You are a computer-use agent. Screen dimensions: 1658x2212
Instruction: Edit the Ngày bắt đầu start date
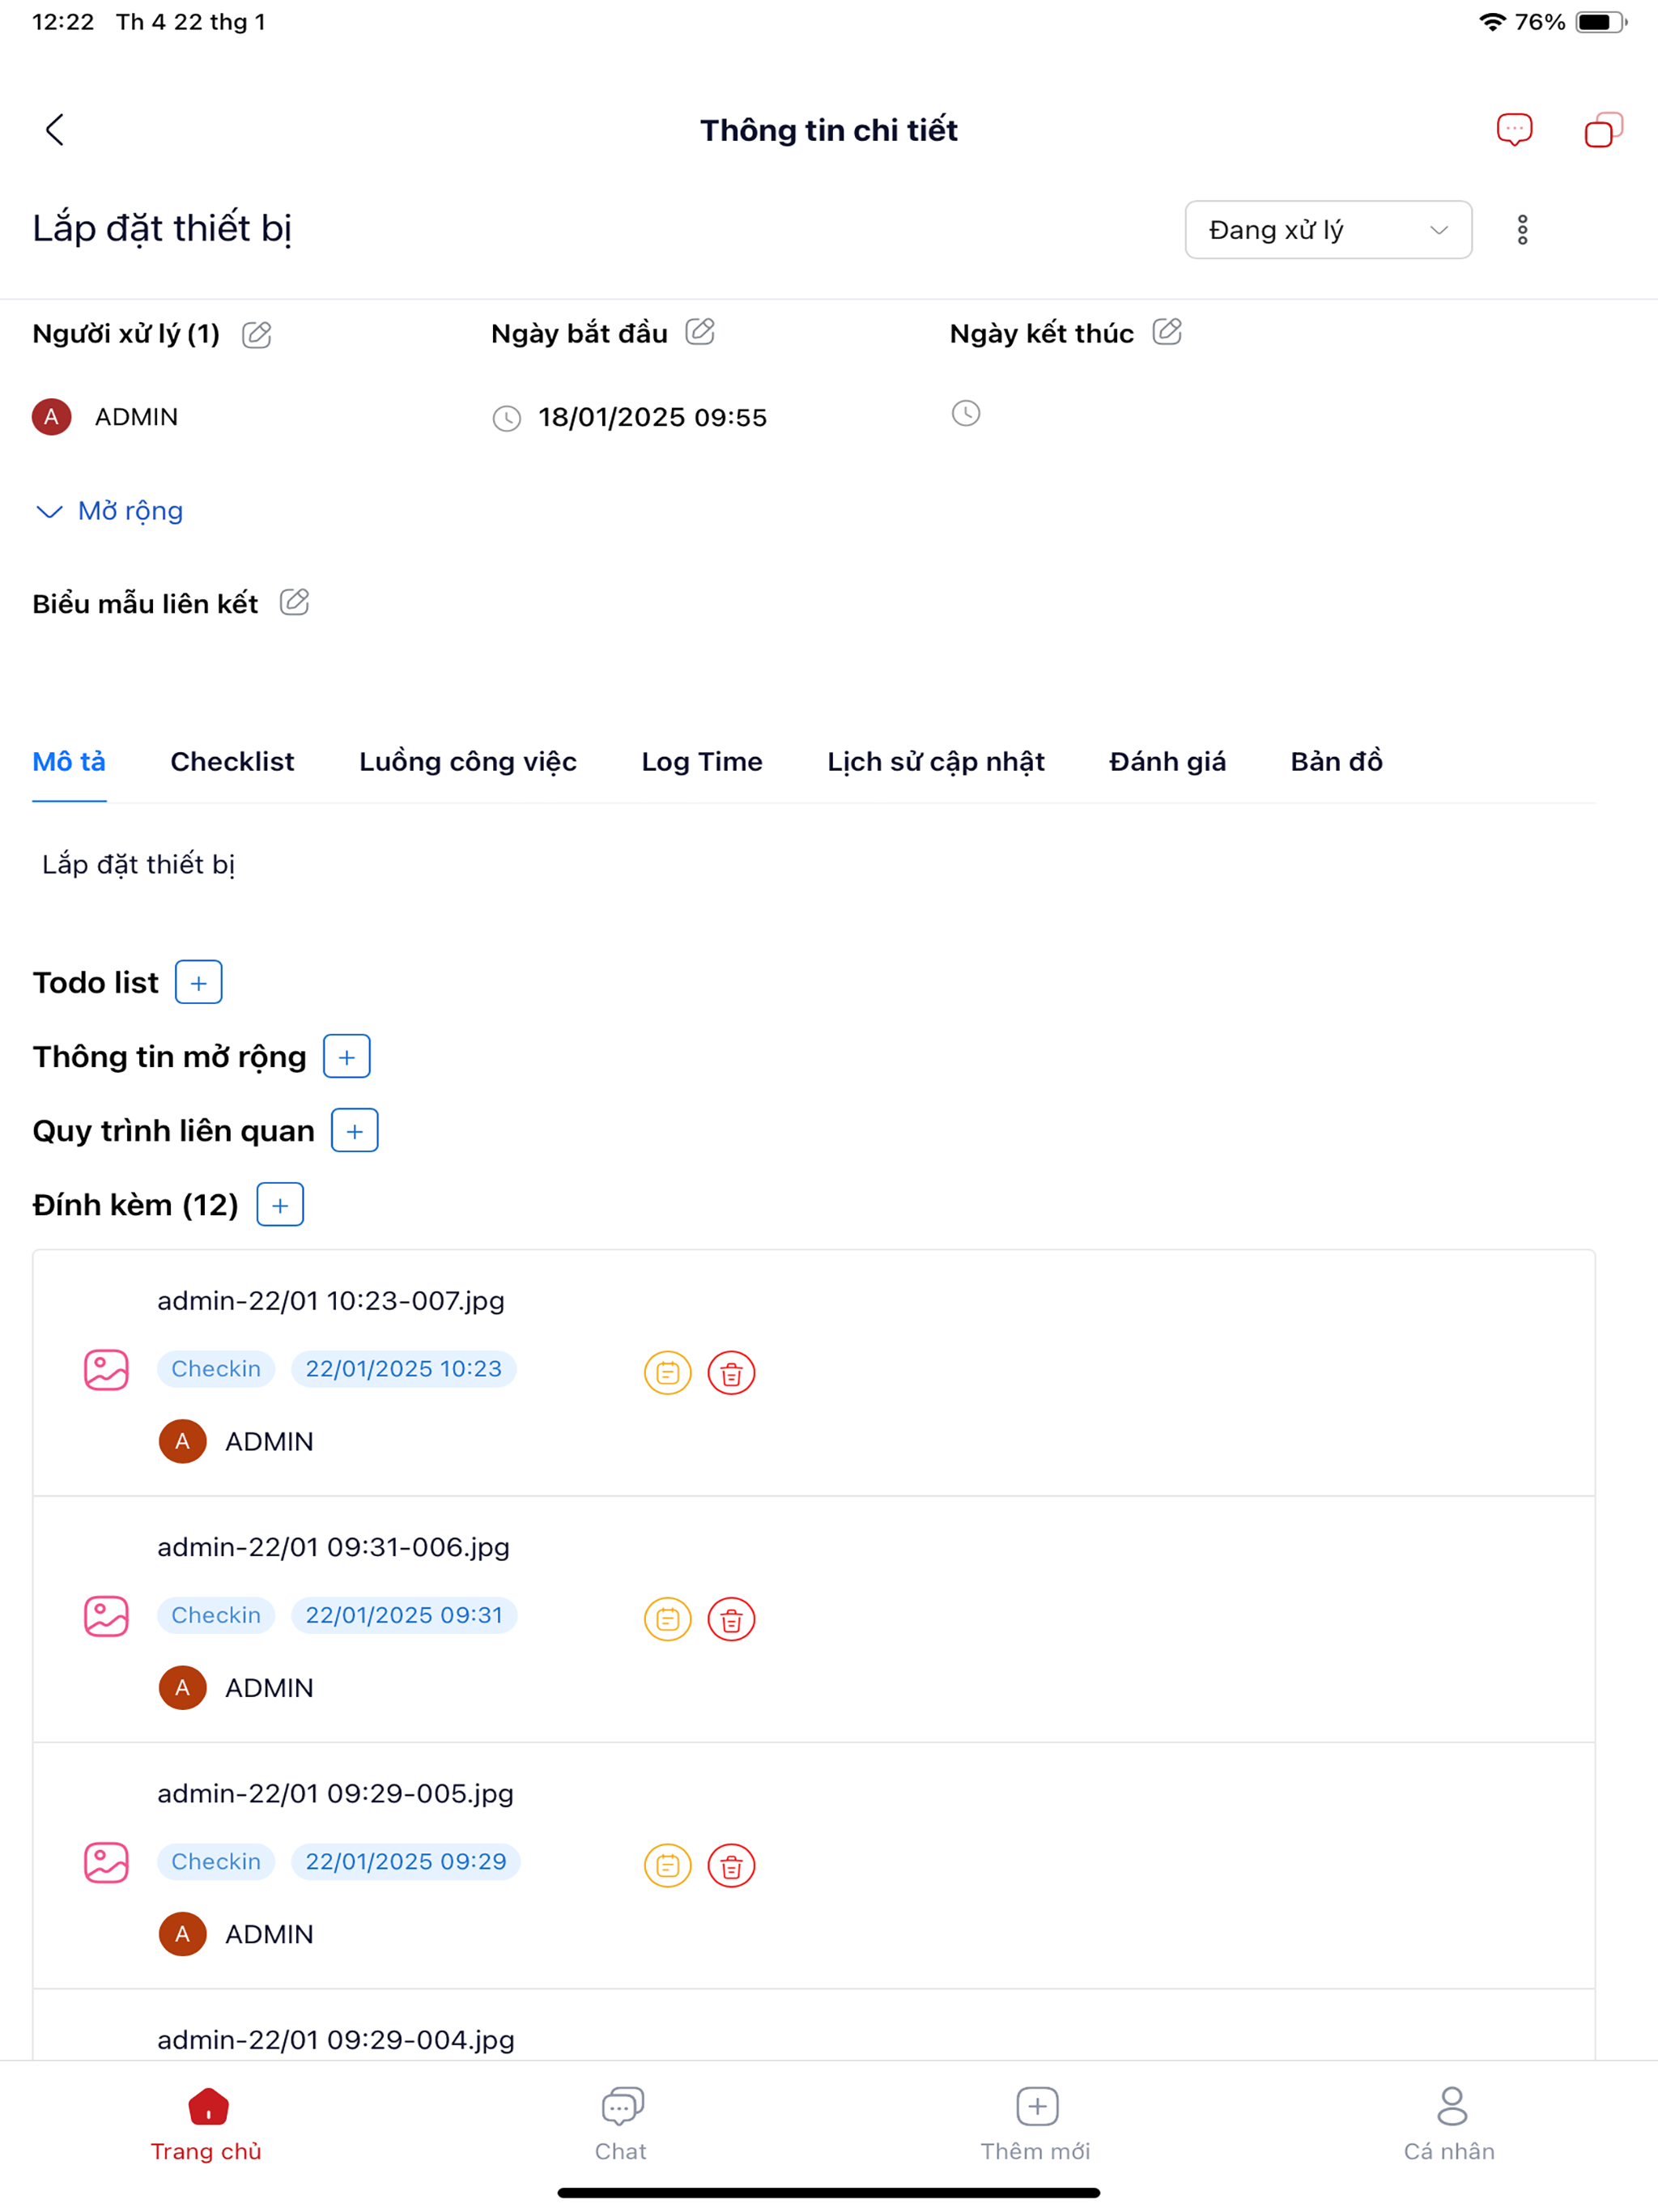(x=700, y=332)
